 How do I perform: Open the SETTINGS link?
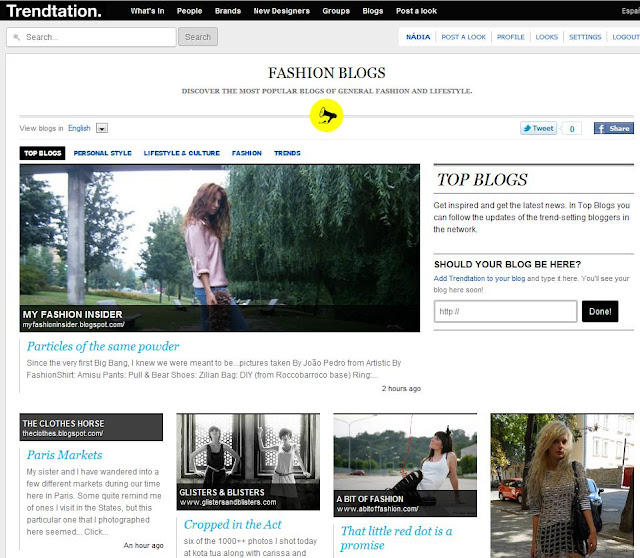point(585,37)
